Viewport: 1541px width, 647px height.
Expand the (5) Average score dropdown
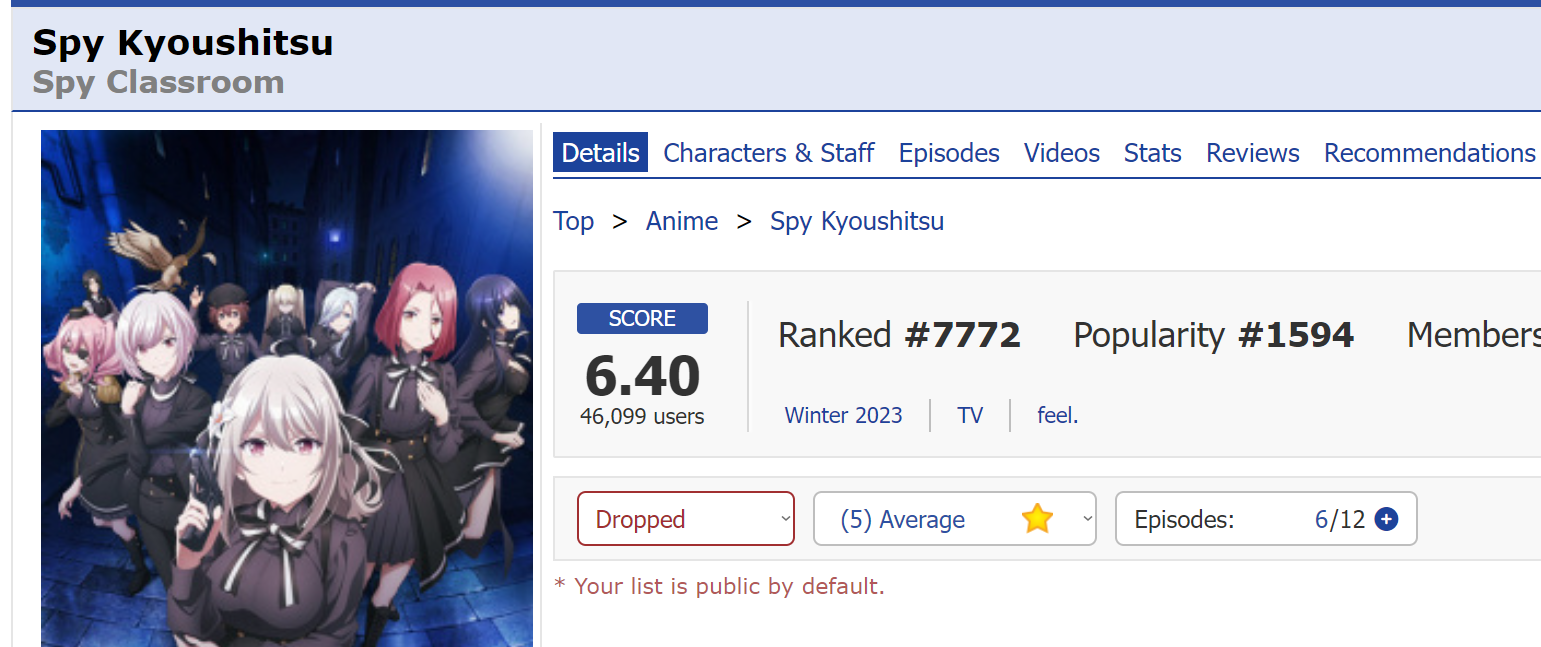[x=955, y=519]
